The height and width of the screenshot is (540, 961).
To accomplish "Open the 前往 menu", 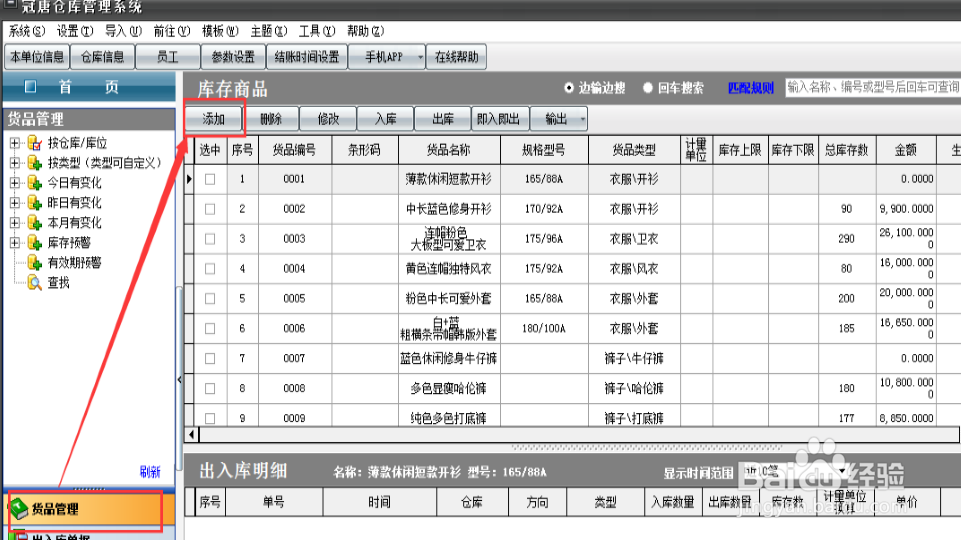I will (x=172, y=31).
